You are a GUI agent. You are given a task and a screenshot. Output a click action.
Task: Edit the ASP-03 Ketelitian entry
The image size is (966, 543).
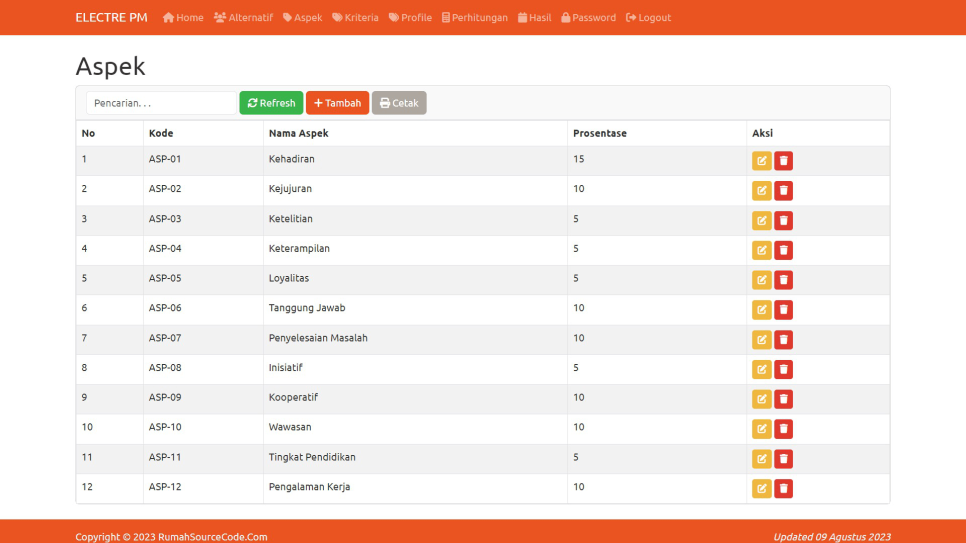click(761, 221)
